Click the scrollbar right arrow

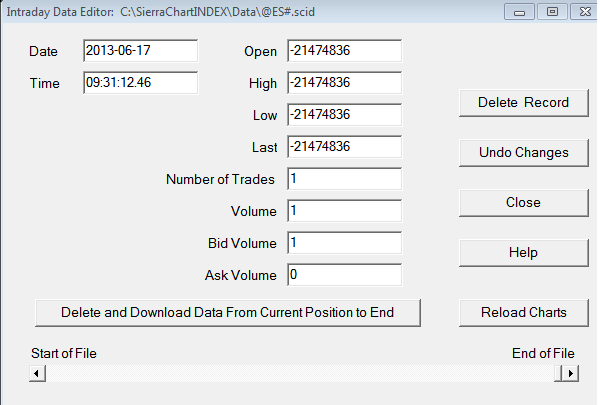(x=571, y=373)
